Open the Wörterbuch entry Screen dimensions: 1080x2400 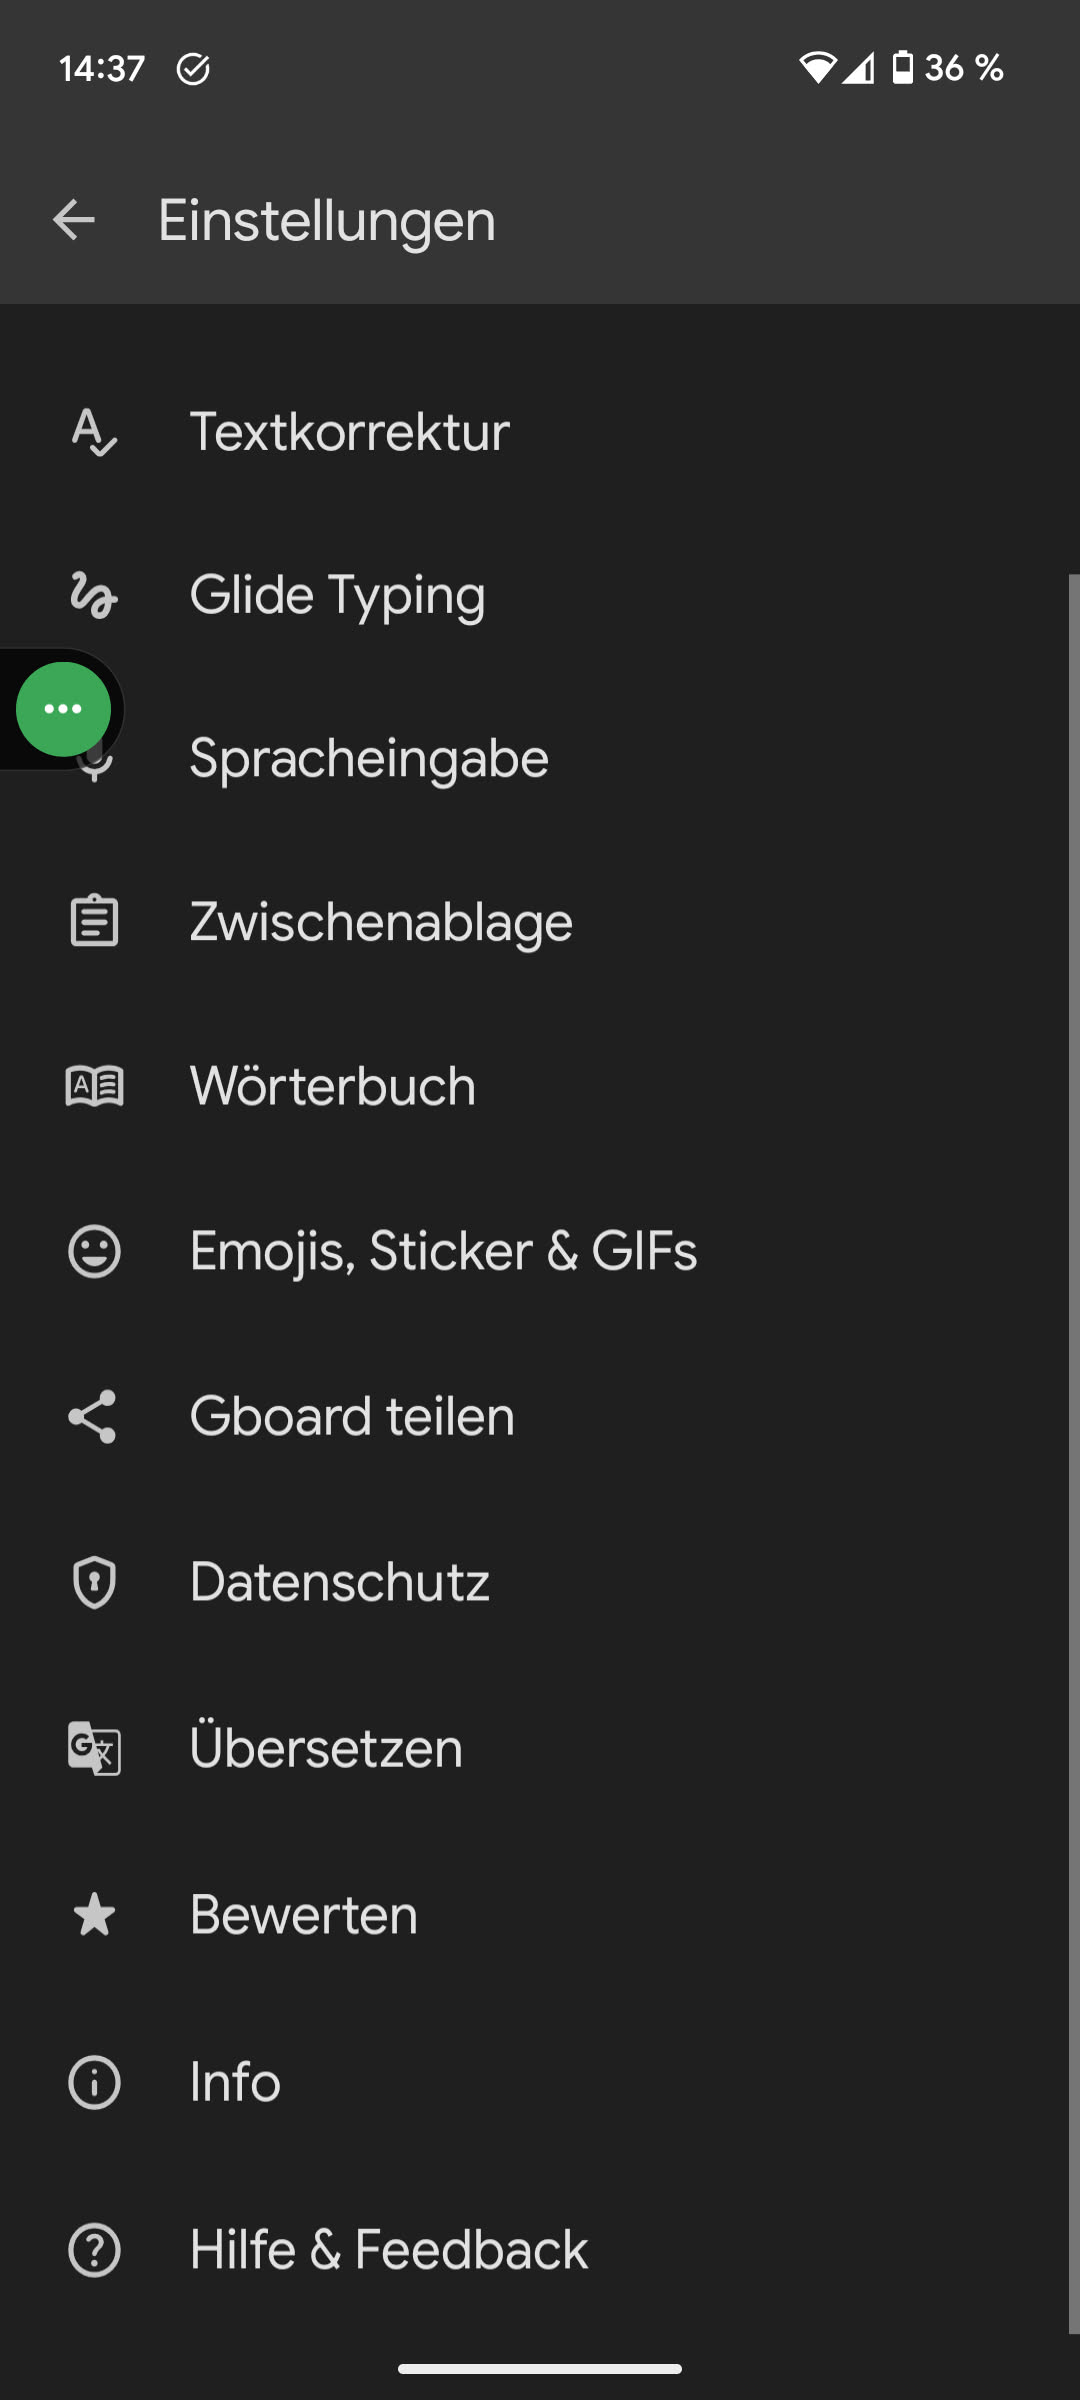tap(332, 1086)
